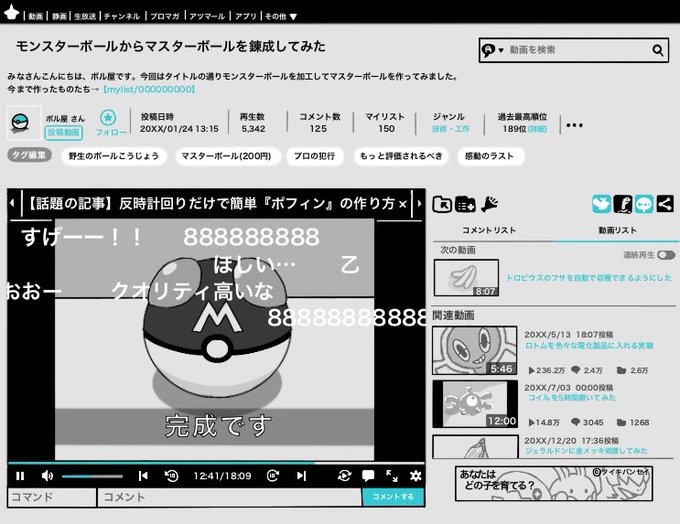Pause the video
Screen dimensions: 680x524
(20, 476)
